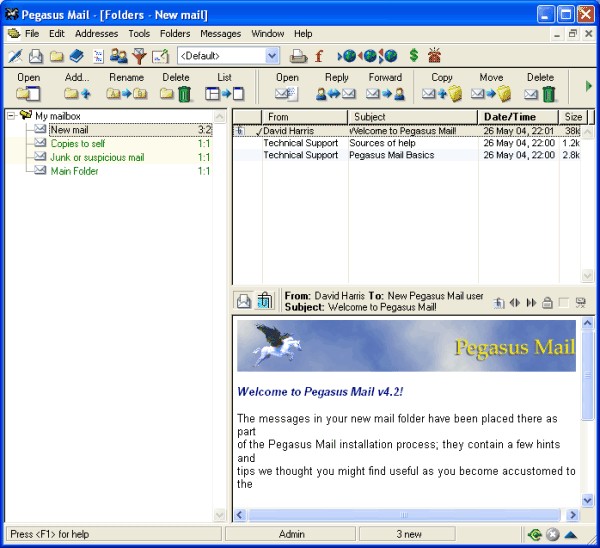600x548 pixels.
Task: Click envelope view icon in preview header
Action: [244, 301]
